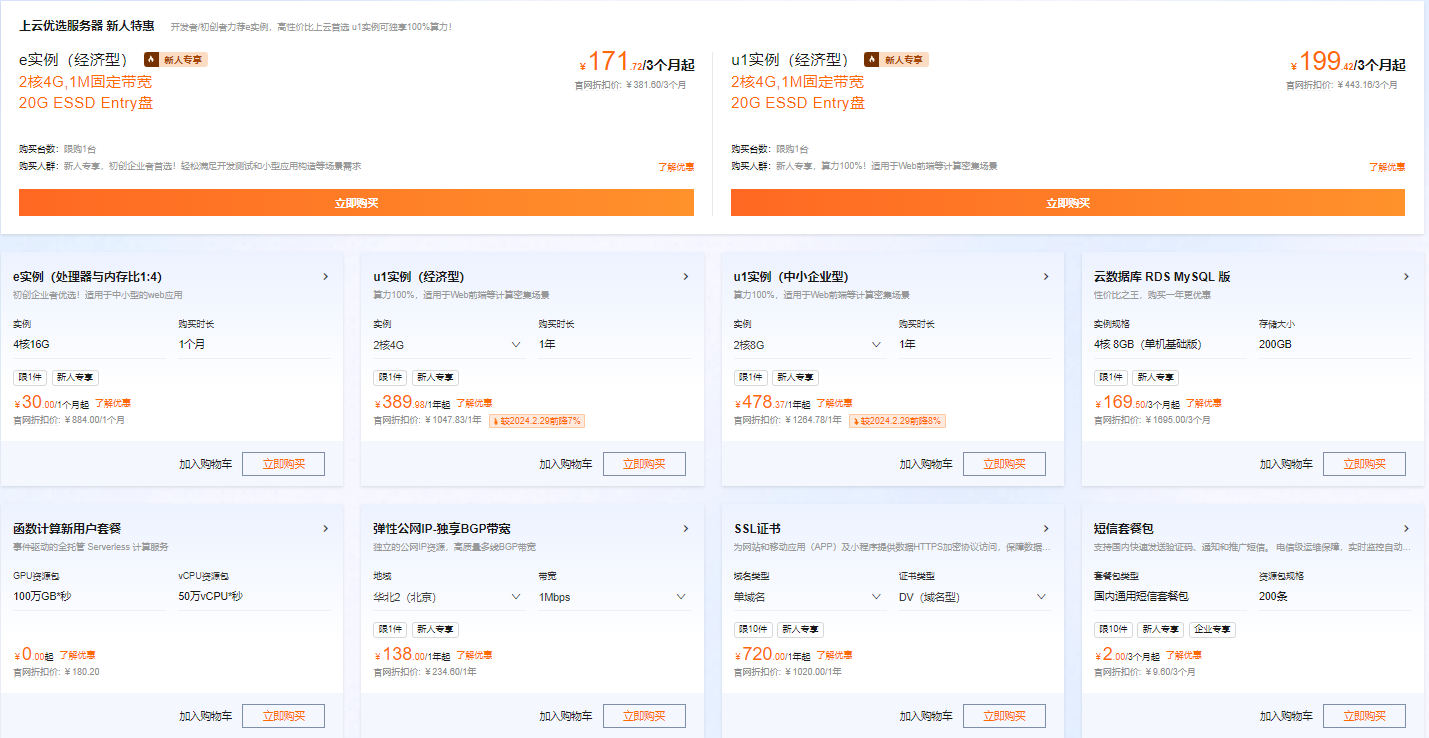Image resolution: width=1429 pixels, height=738 pixels.
Task: Buy now the 云数据库 RDS MySQL card
Action: click(x=1364, y=464)
